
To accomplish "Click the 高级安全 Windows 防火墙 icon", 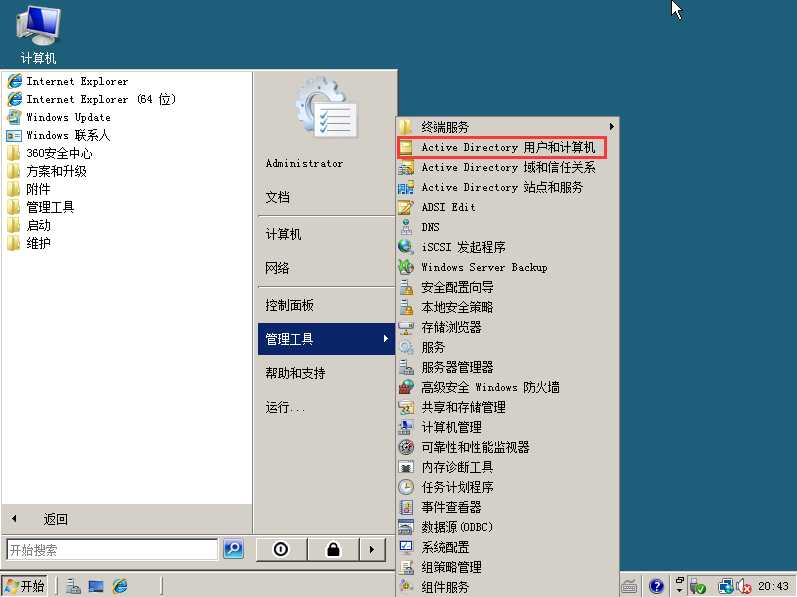I will click(x=406, y=387).
